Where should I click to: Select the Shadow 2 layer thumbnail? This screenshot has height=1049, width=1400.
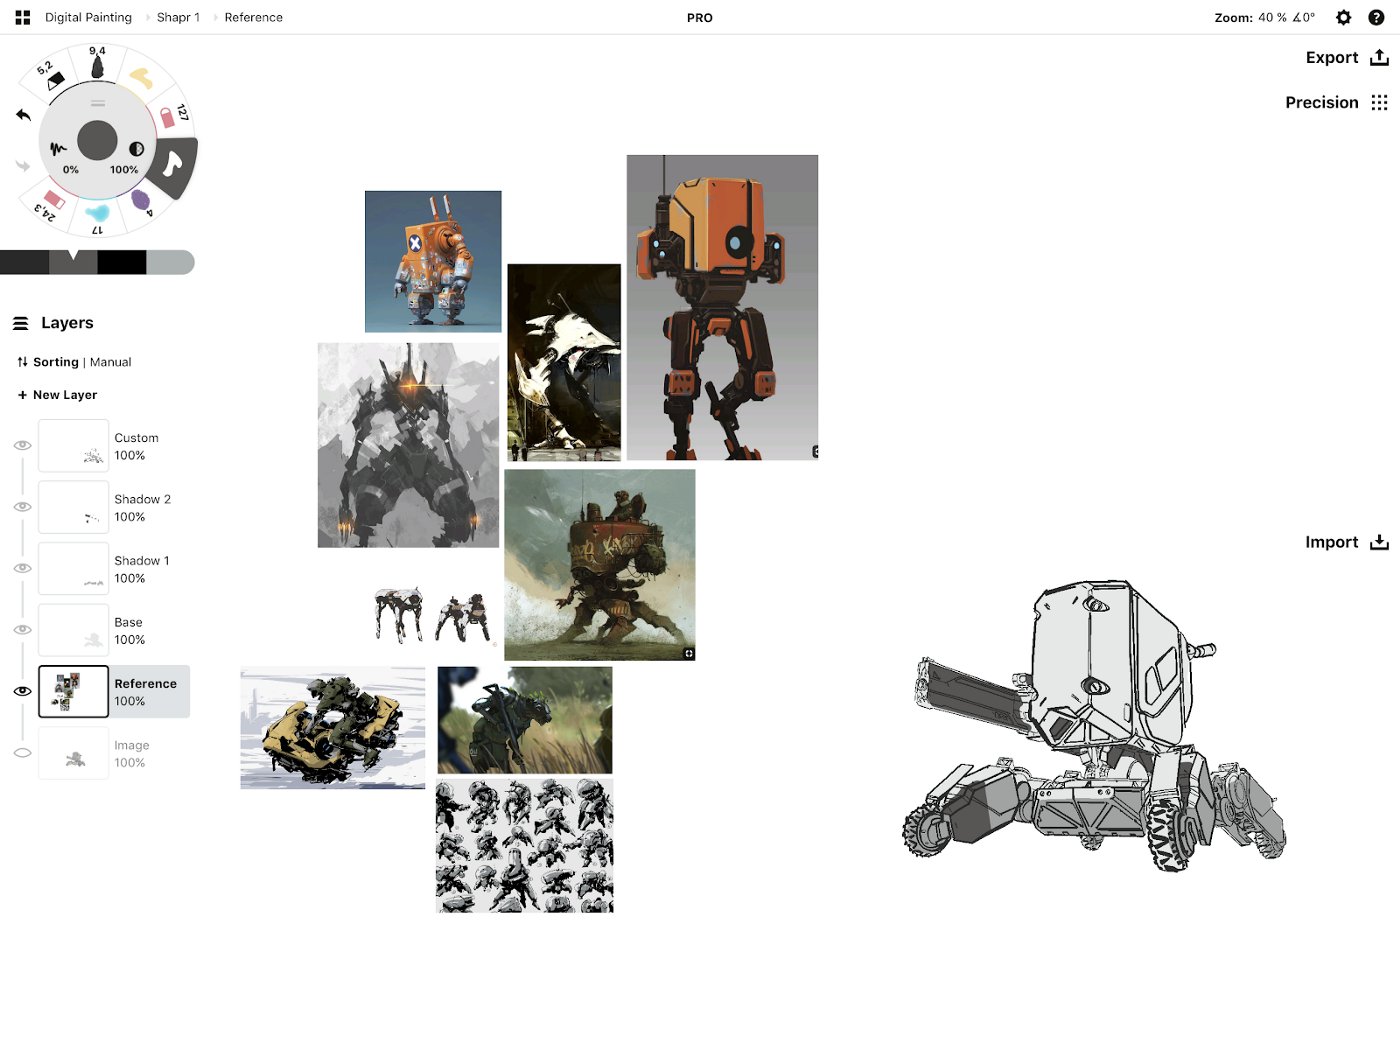coord(73,507)
